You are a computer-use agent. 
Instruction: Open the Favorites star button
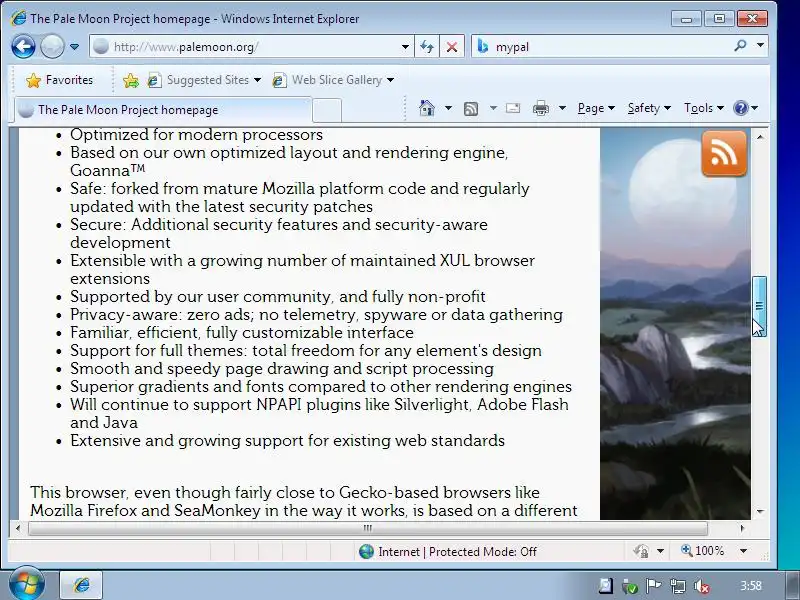60,80
